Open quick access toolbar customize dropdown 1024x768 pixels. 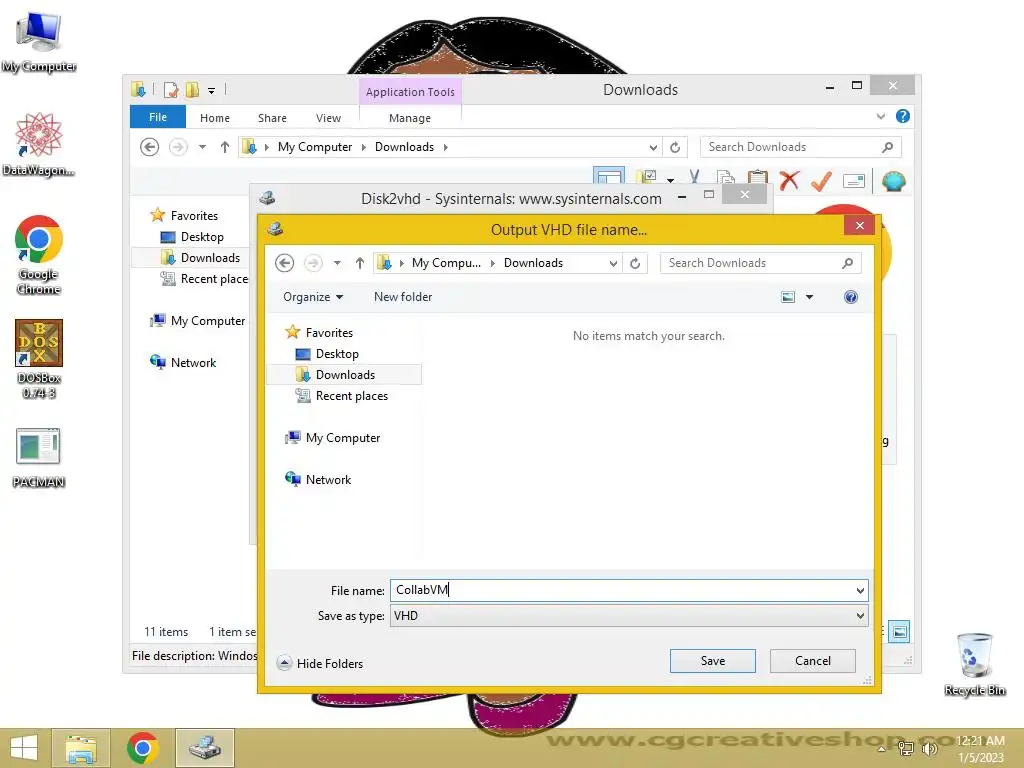(x=212, y=90)
